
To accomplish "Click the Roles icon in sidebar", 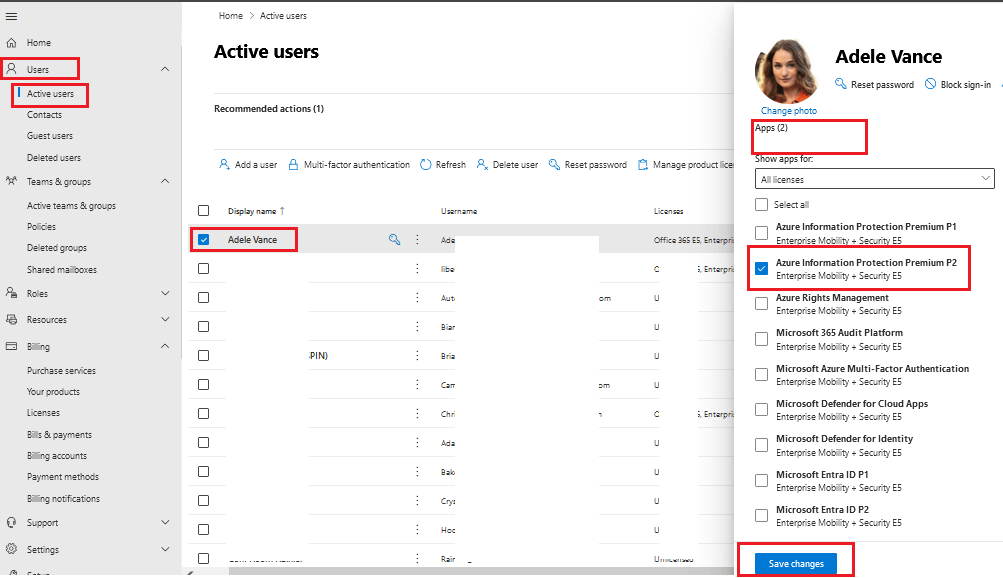I will tap(12, 293).
